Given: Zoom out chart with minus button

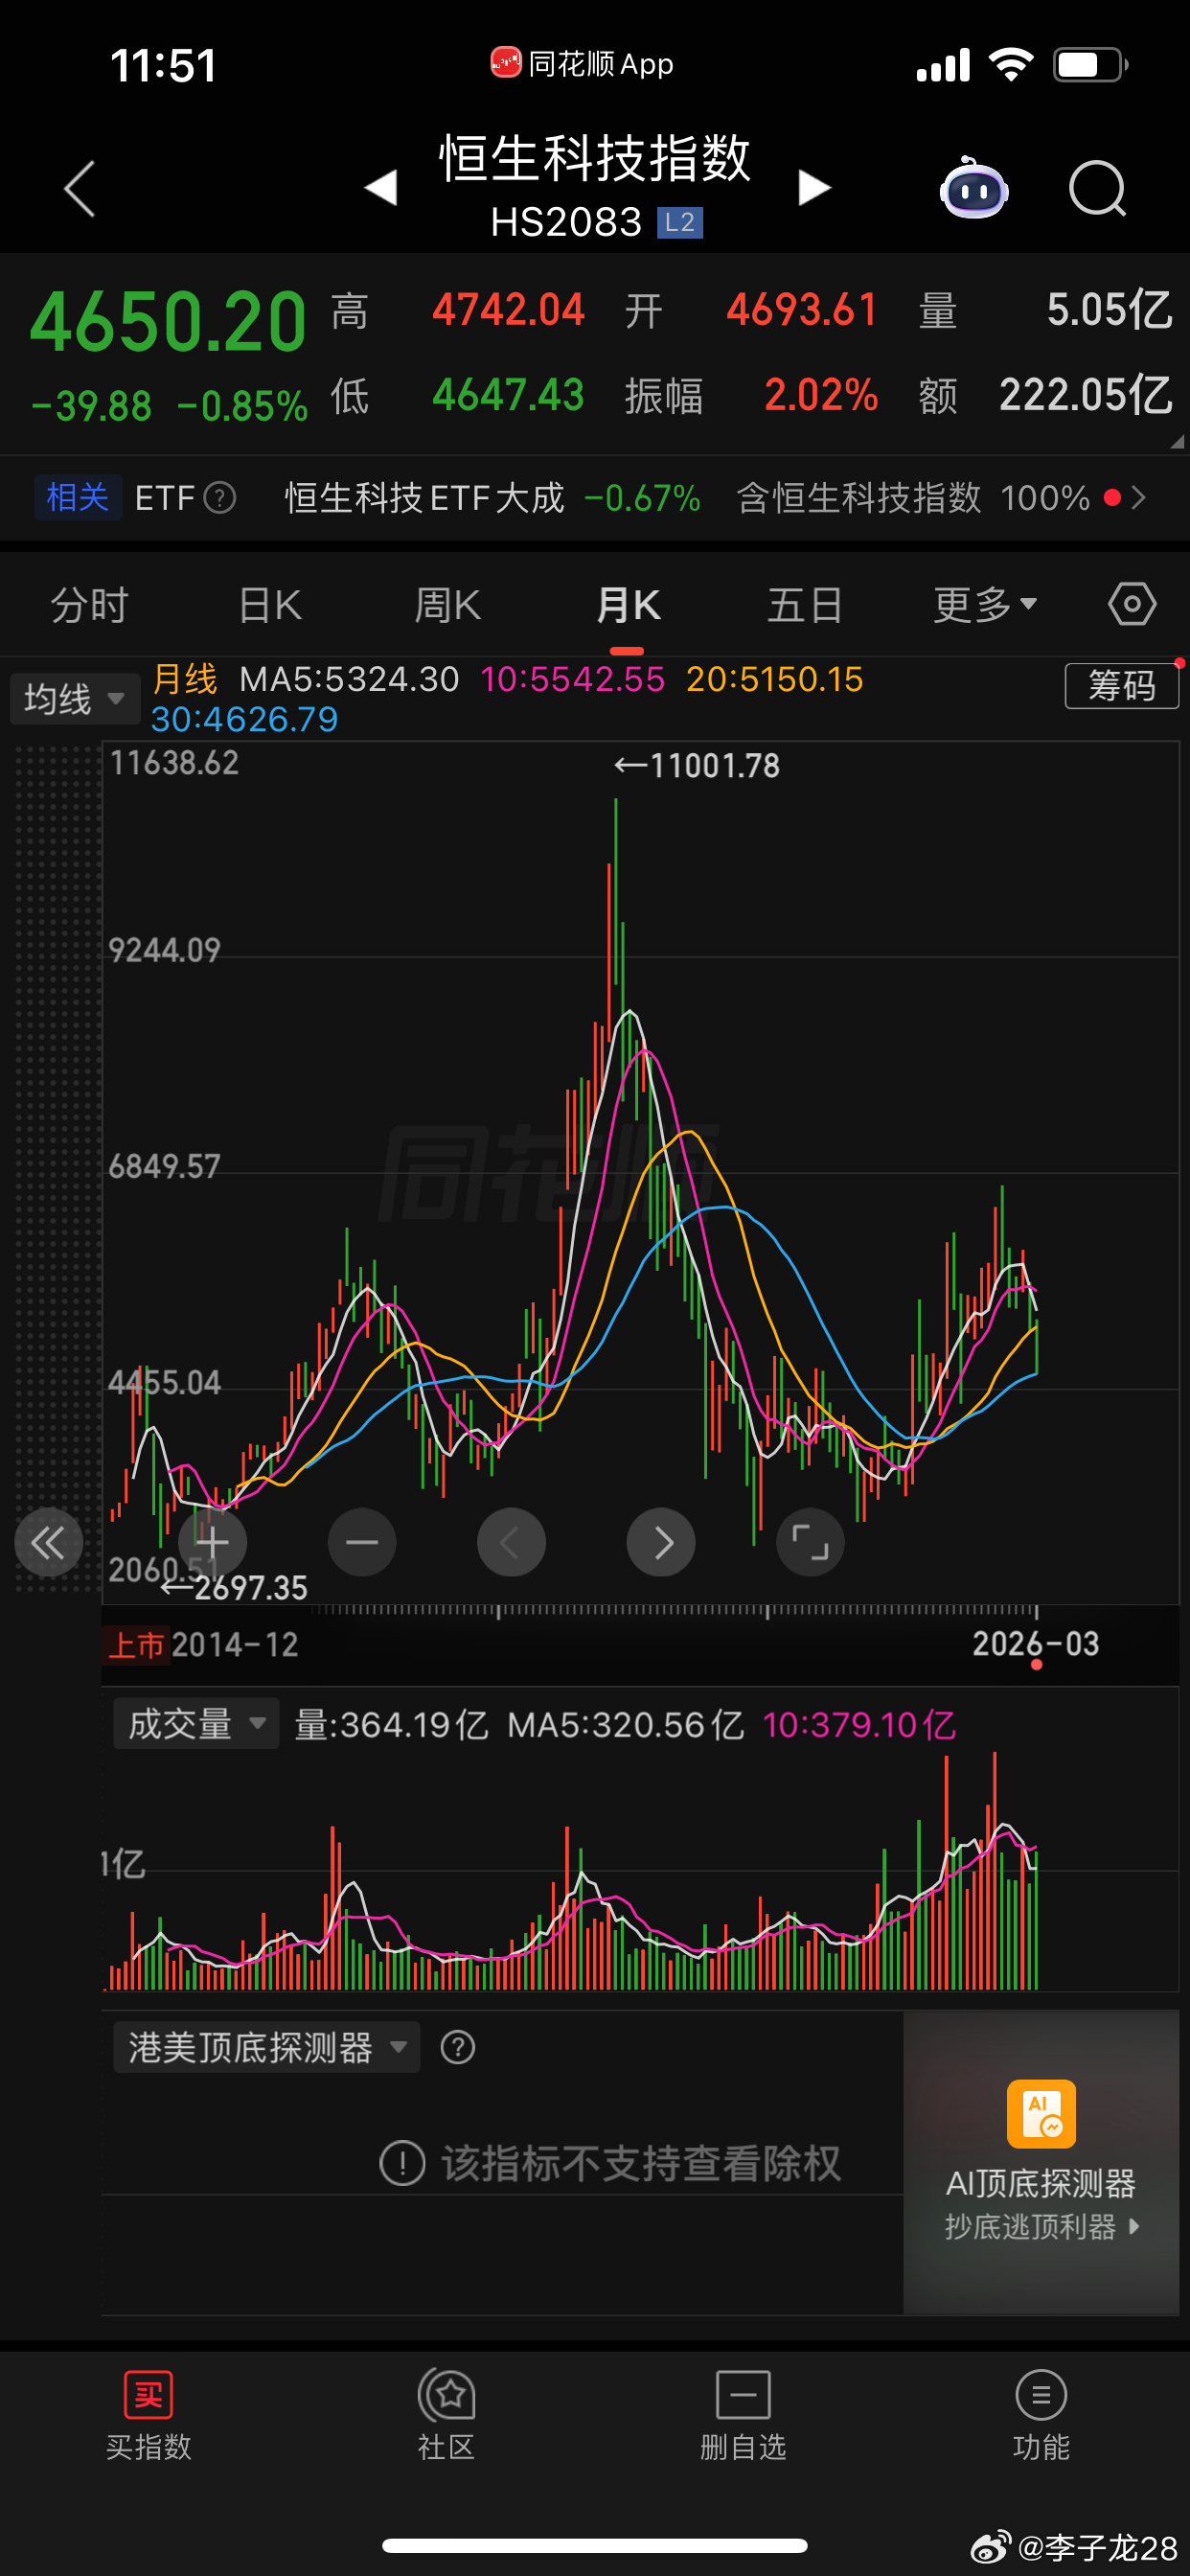Looking at the screenshot, I should (x=362, y=1542).
